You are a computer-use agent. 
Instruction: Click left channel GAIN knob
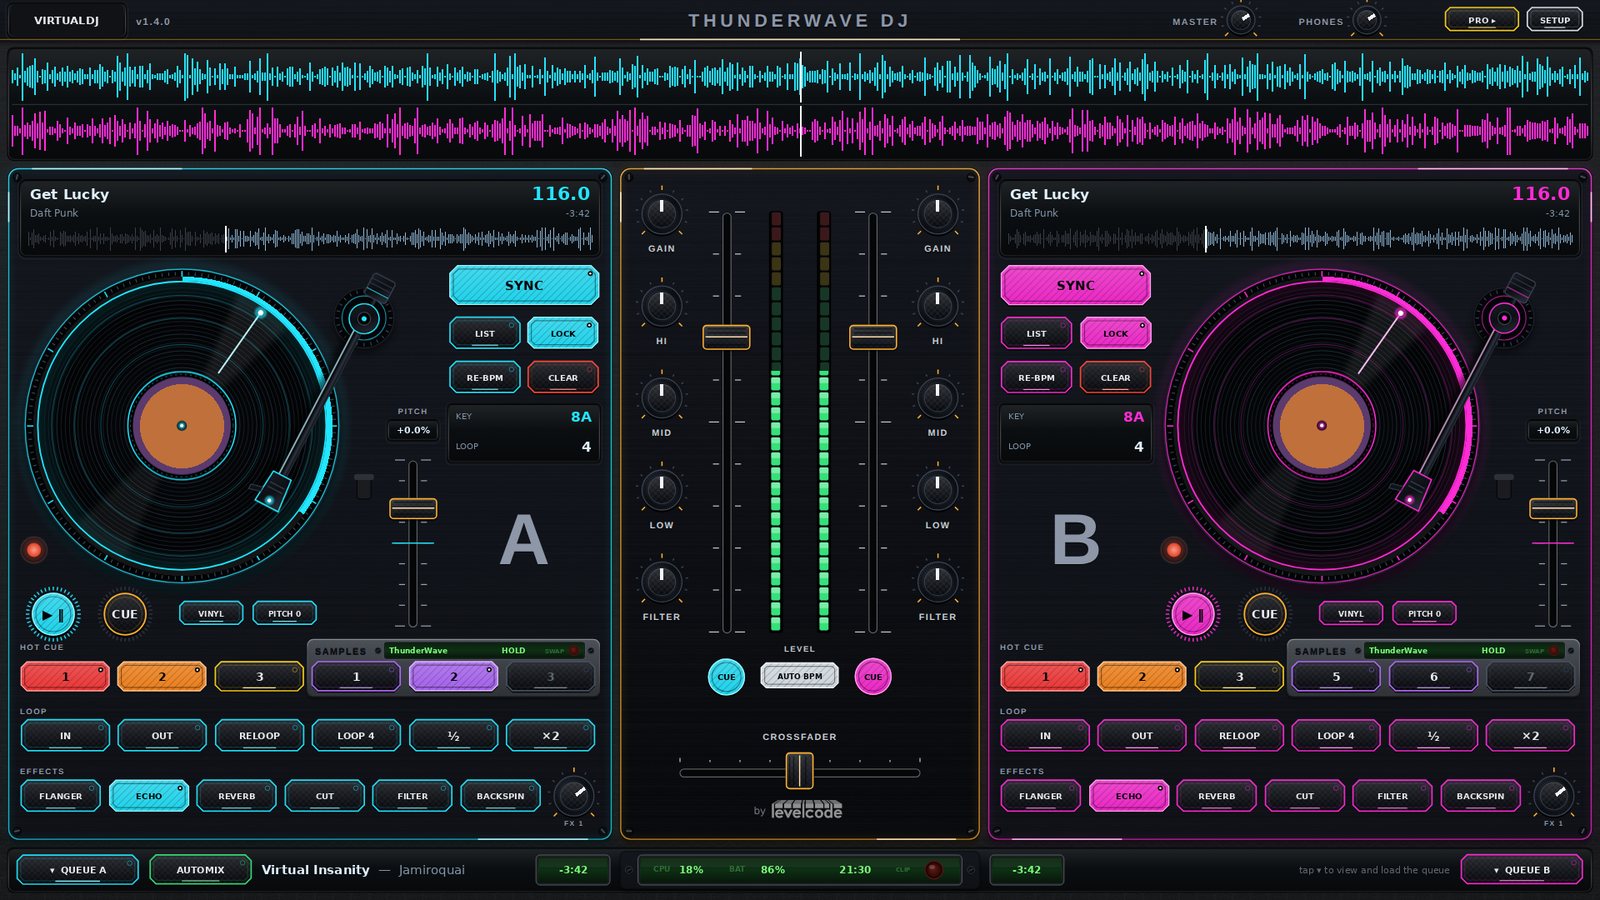(x=661, y=212)
